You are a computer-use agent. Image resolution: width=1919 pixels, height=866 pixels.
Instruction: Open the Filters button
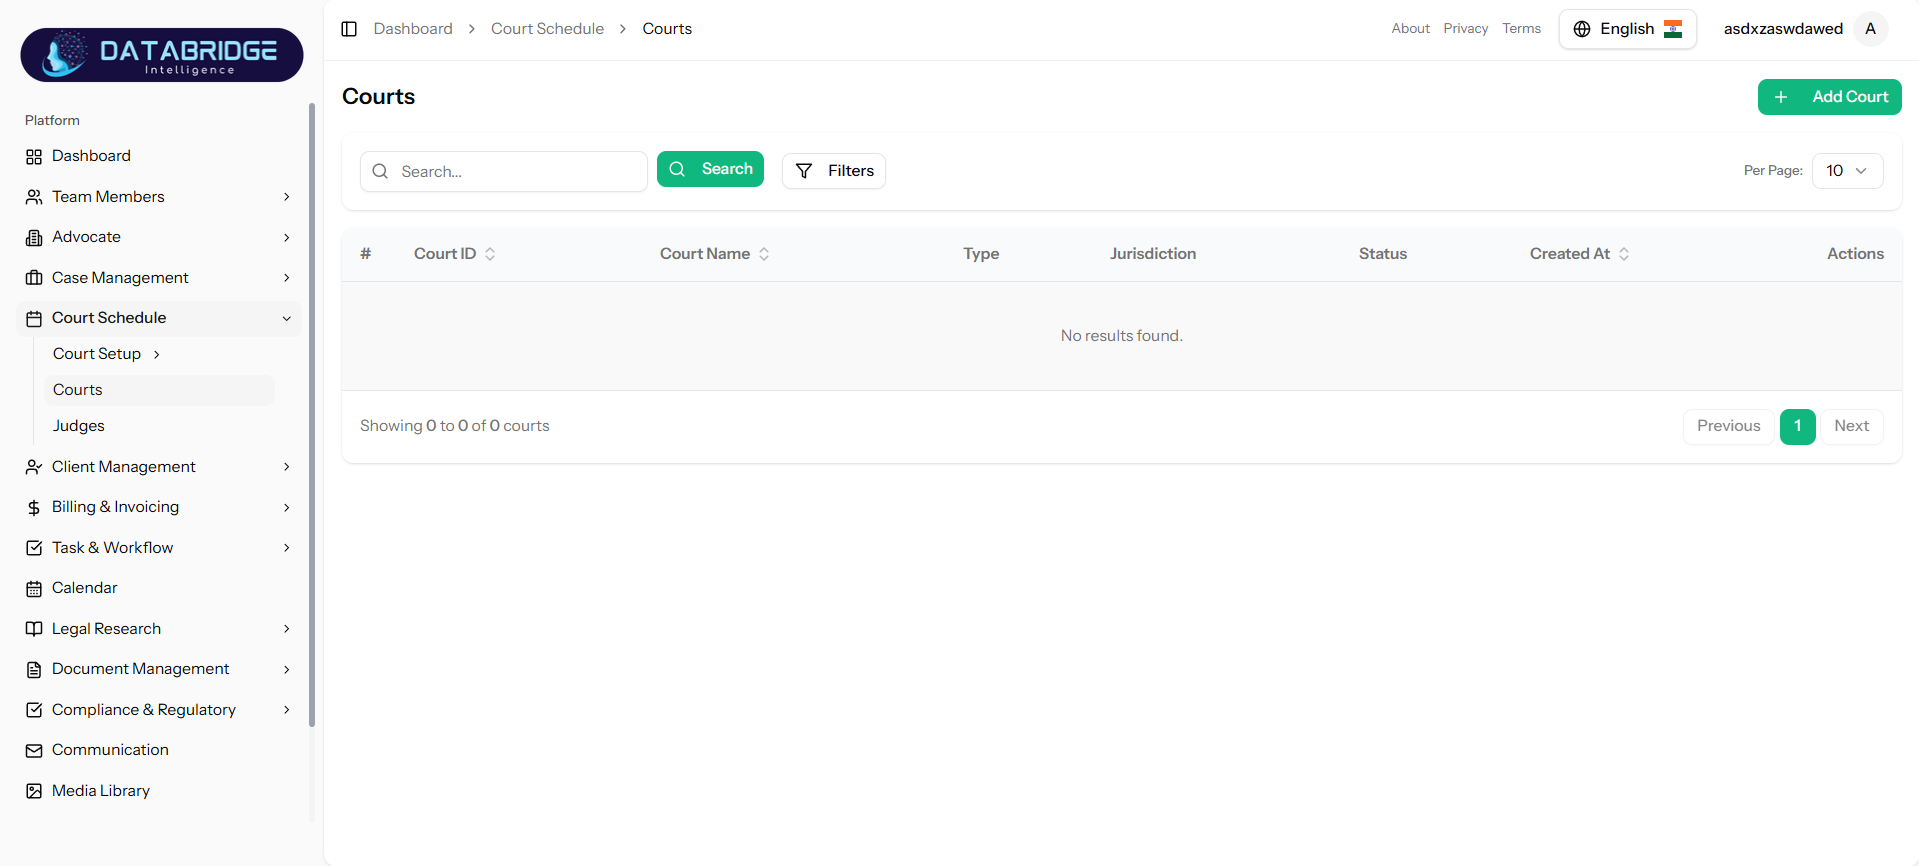833,171
